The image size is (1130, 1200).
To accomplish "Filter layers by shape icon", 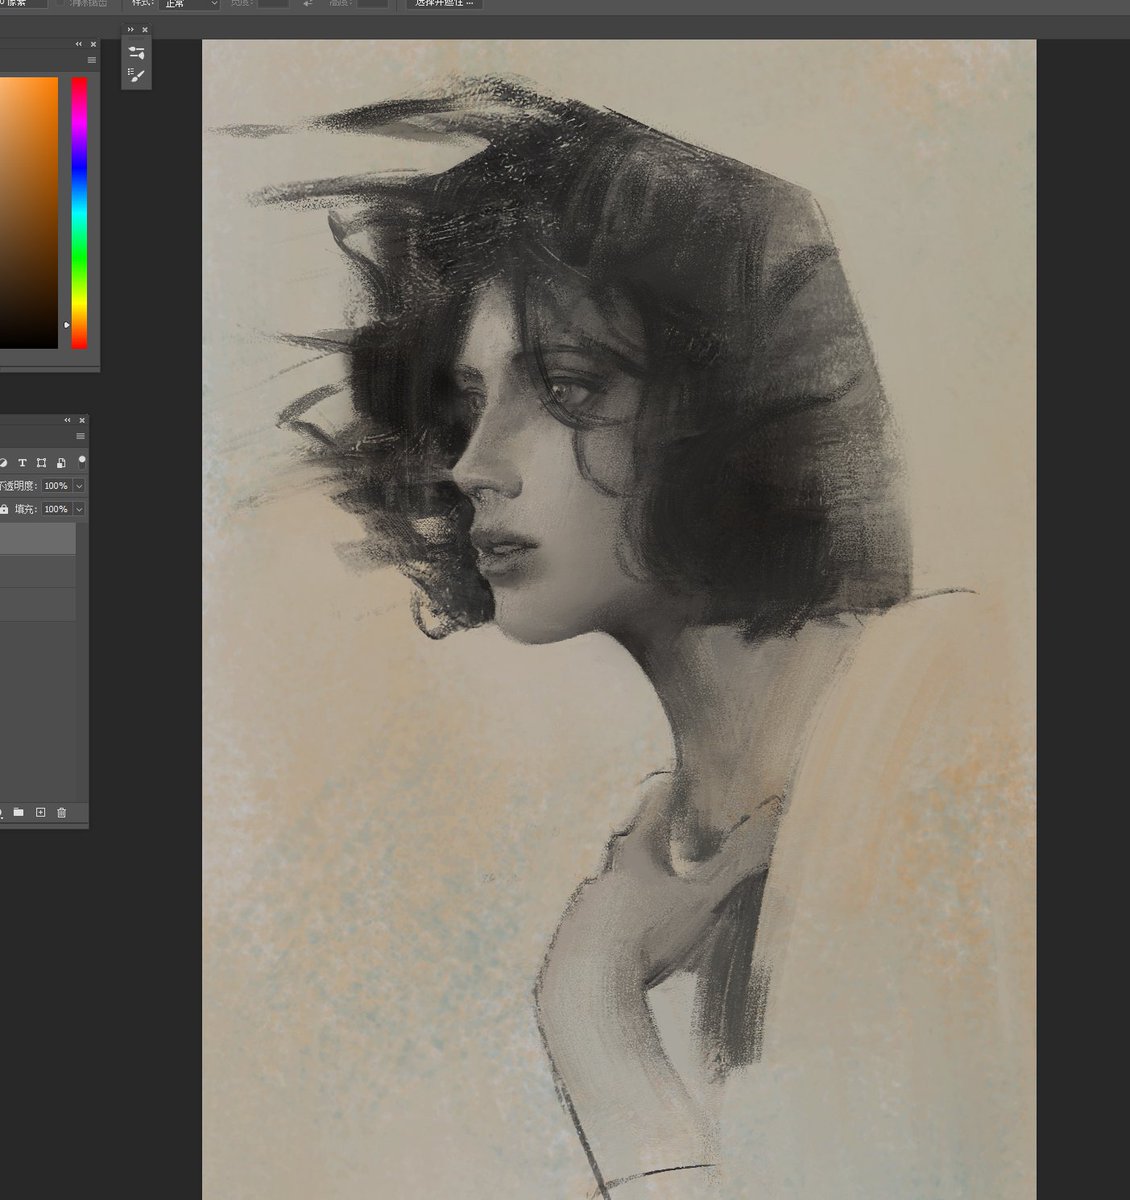I will coord(41,463).
